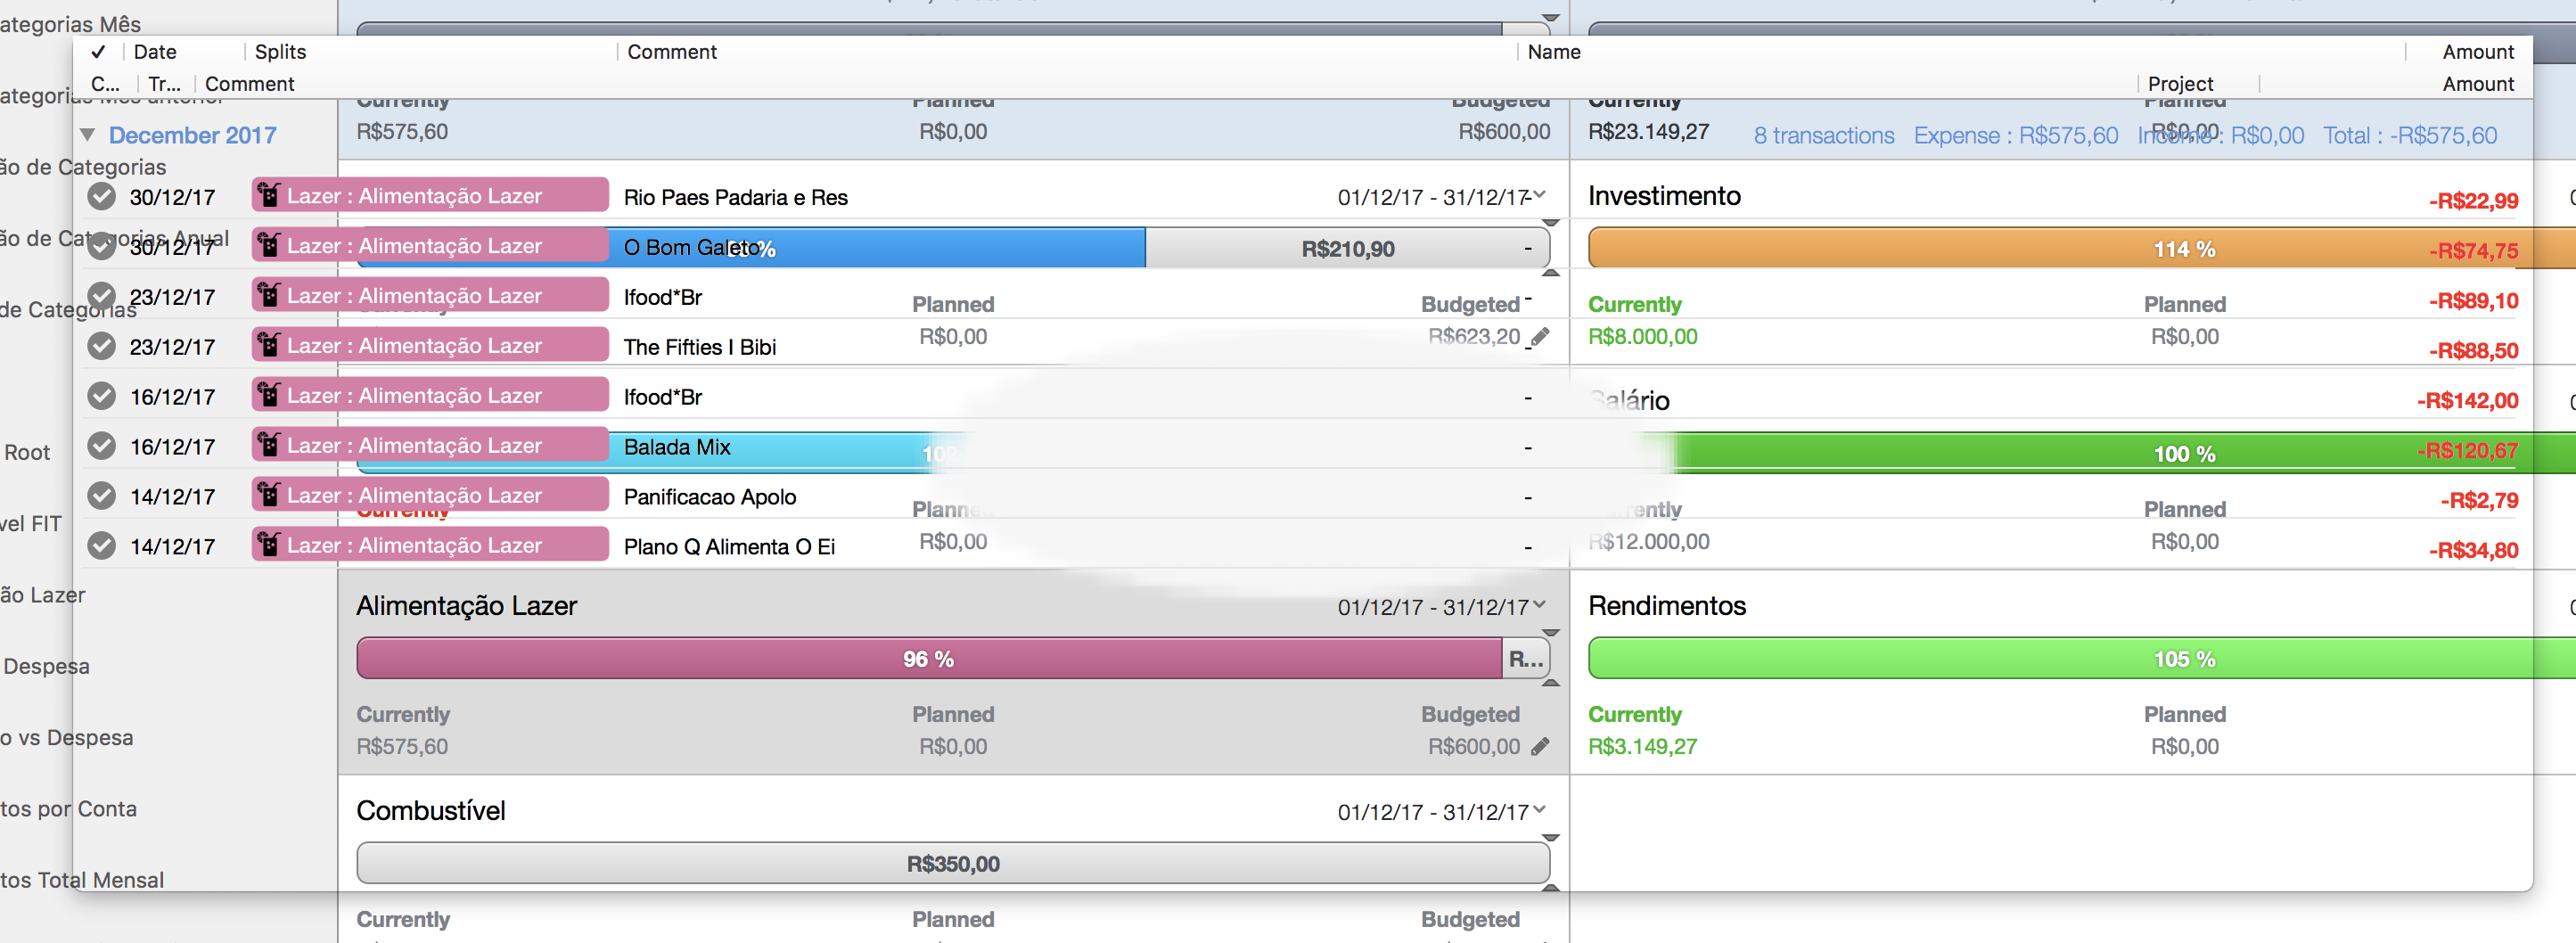Click category icon in 16/12/17 Ifood*Br row
The image size is (2576, 943).
tap(268, 394)
